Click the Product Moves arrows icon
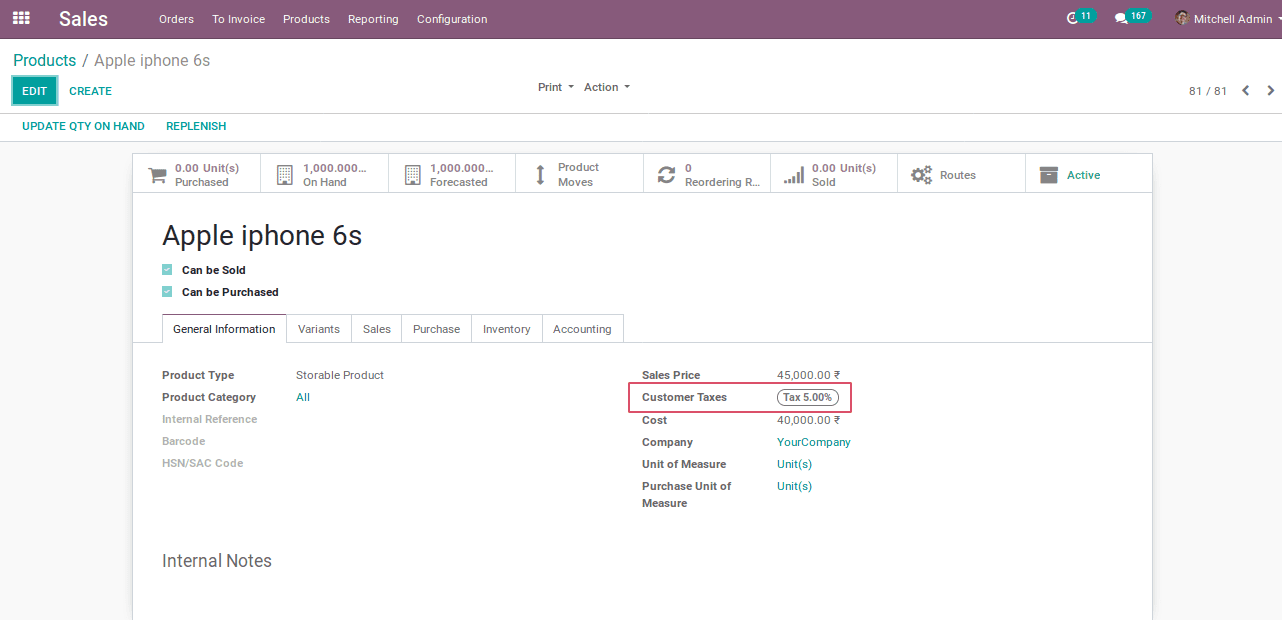 [x=540, y=175]
